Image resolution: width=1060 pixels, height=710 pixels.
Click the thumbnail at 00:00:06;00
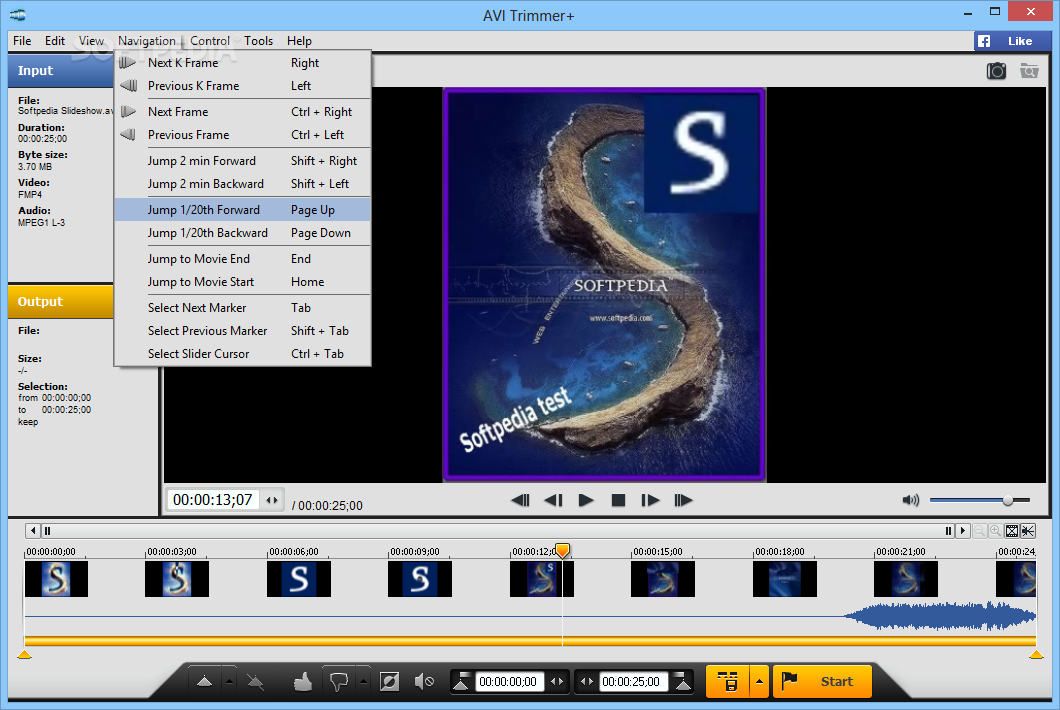coord(299,579)
